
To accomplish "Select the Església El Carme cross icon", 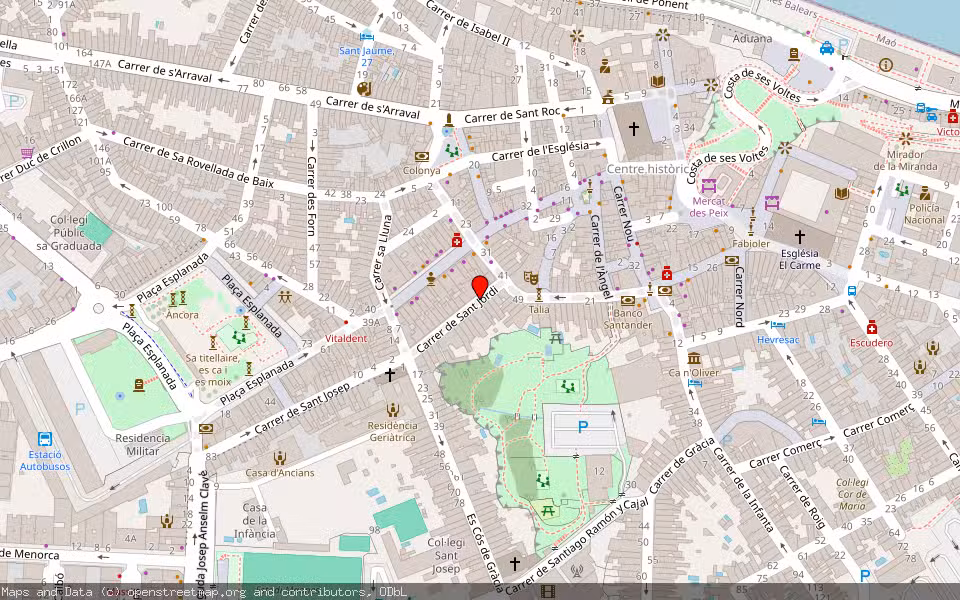I will click(x=800, y=236).
